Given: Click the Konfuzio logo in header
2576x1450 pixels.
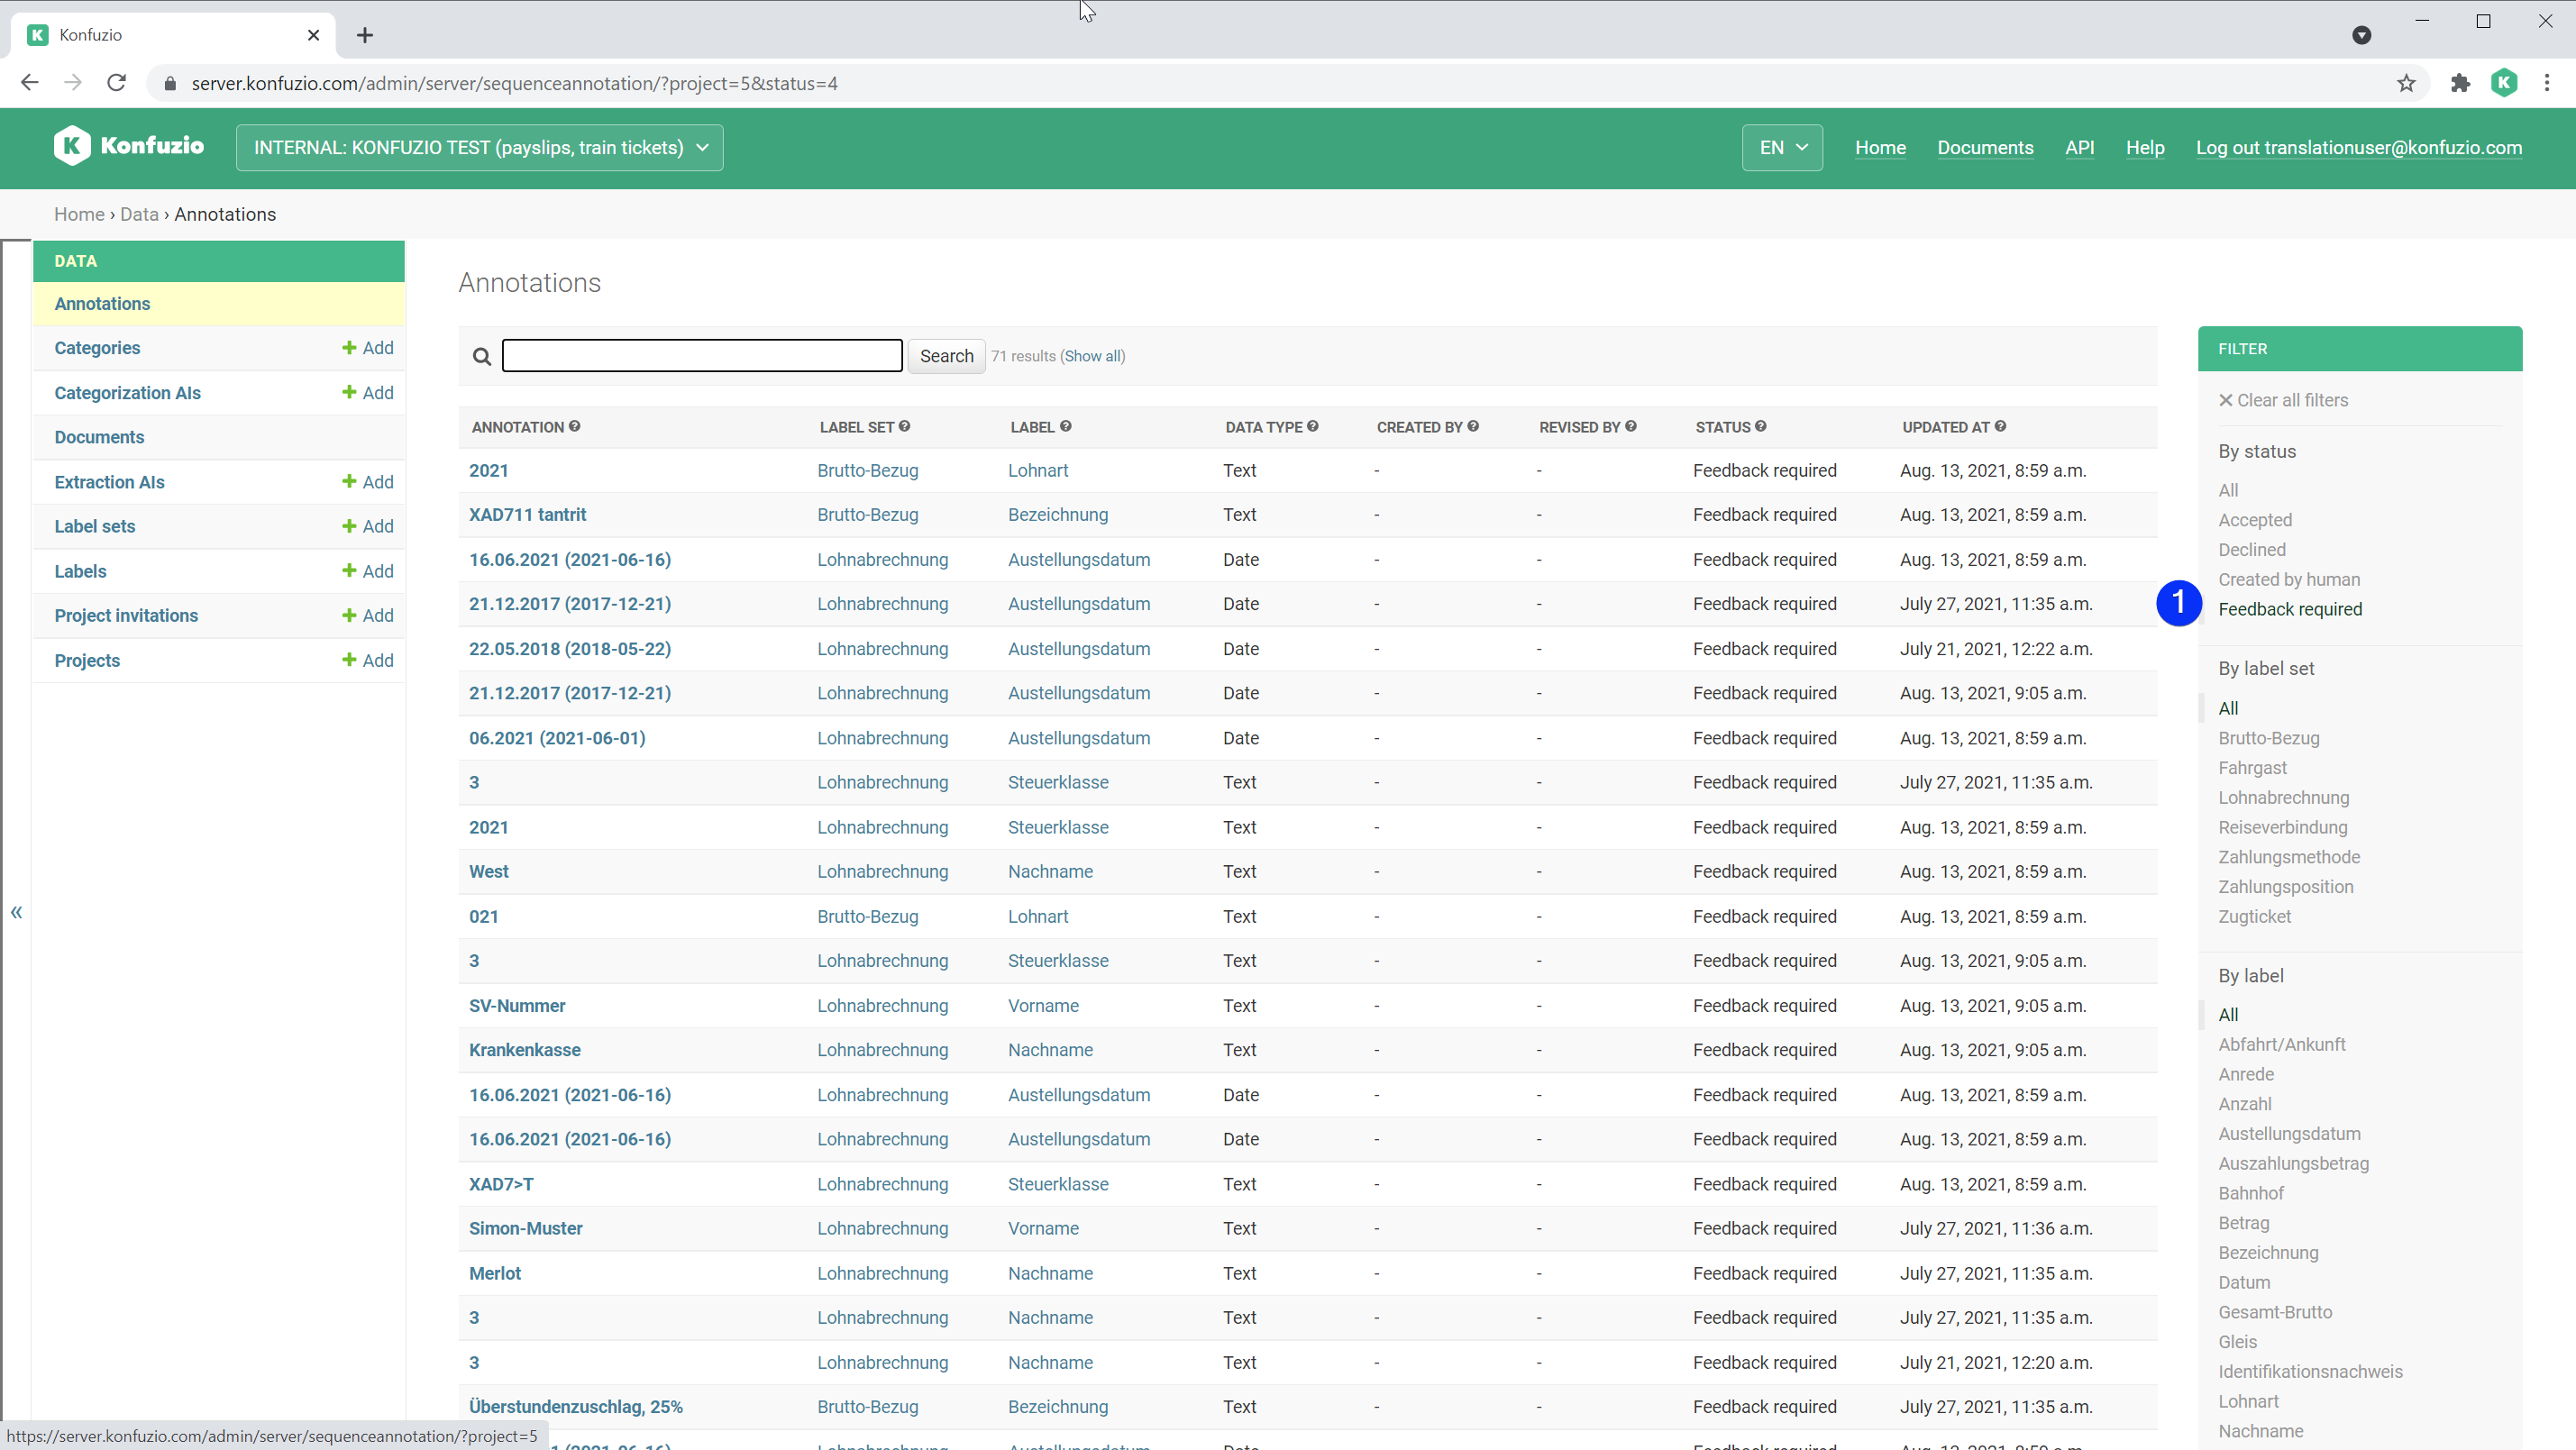Looking at the screenshot, I should tap(129, 146).
